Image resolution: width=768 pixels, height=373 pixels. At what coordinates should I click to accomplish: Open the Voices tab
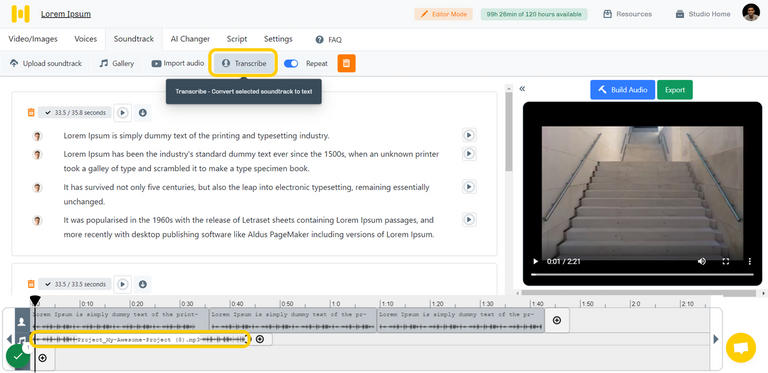click(86, 39)
